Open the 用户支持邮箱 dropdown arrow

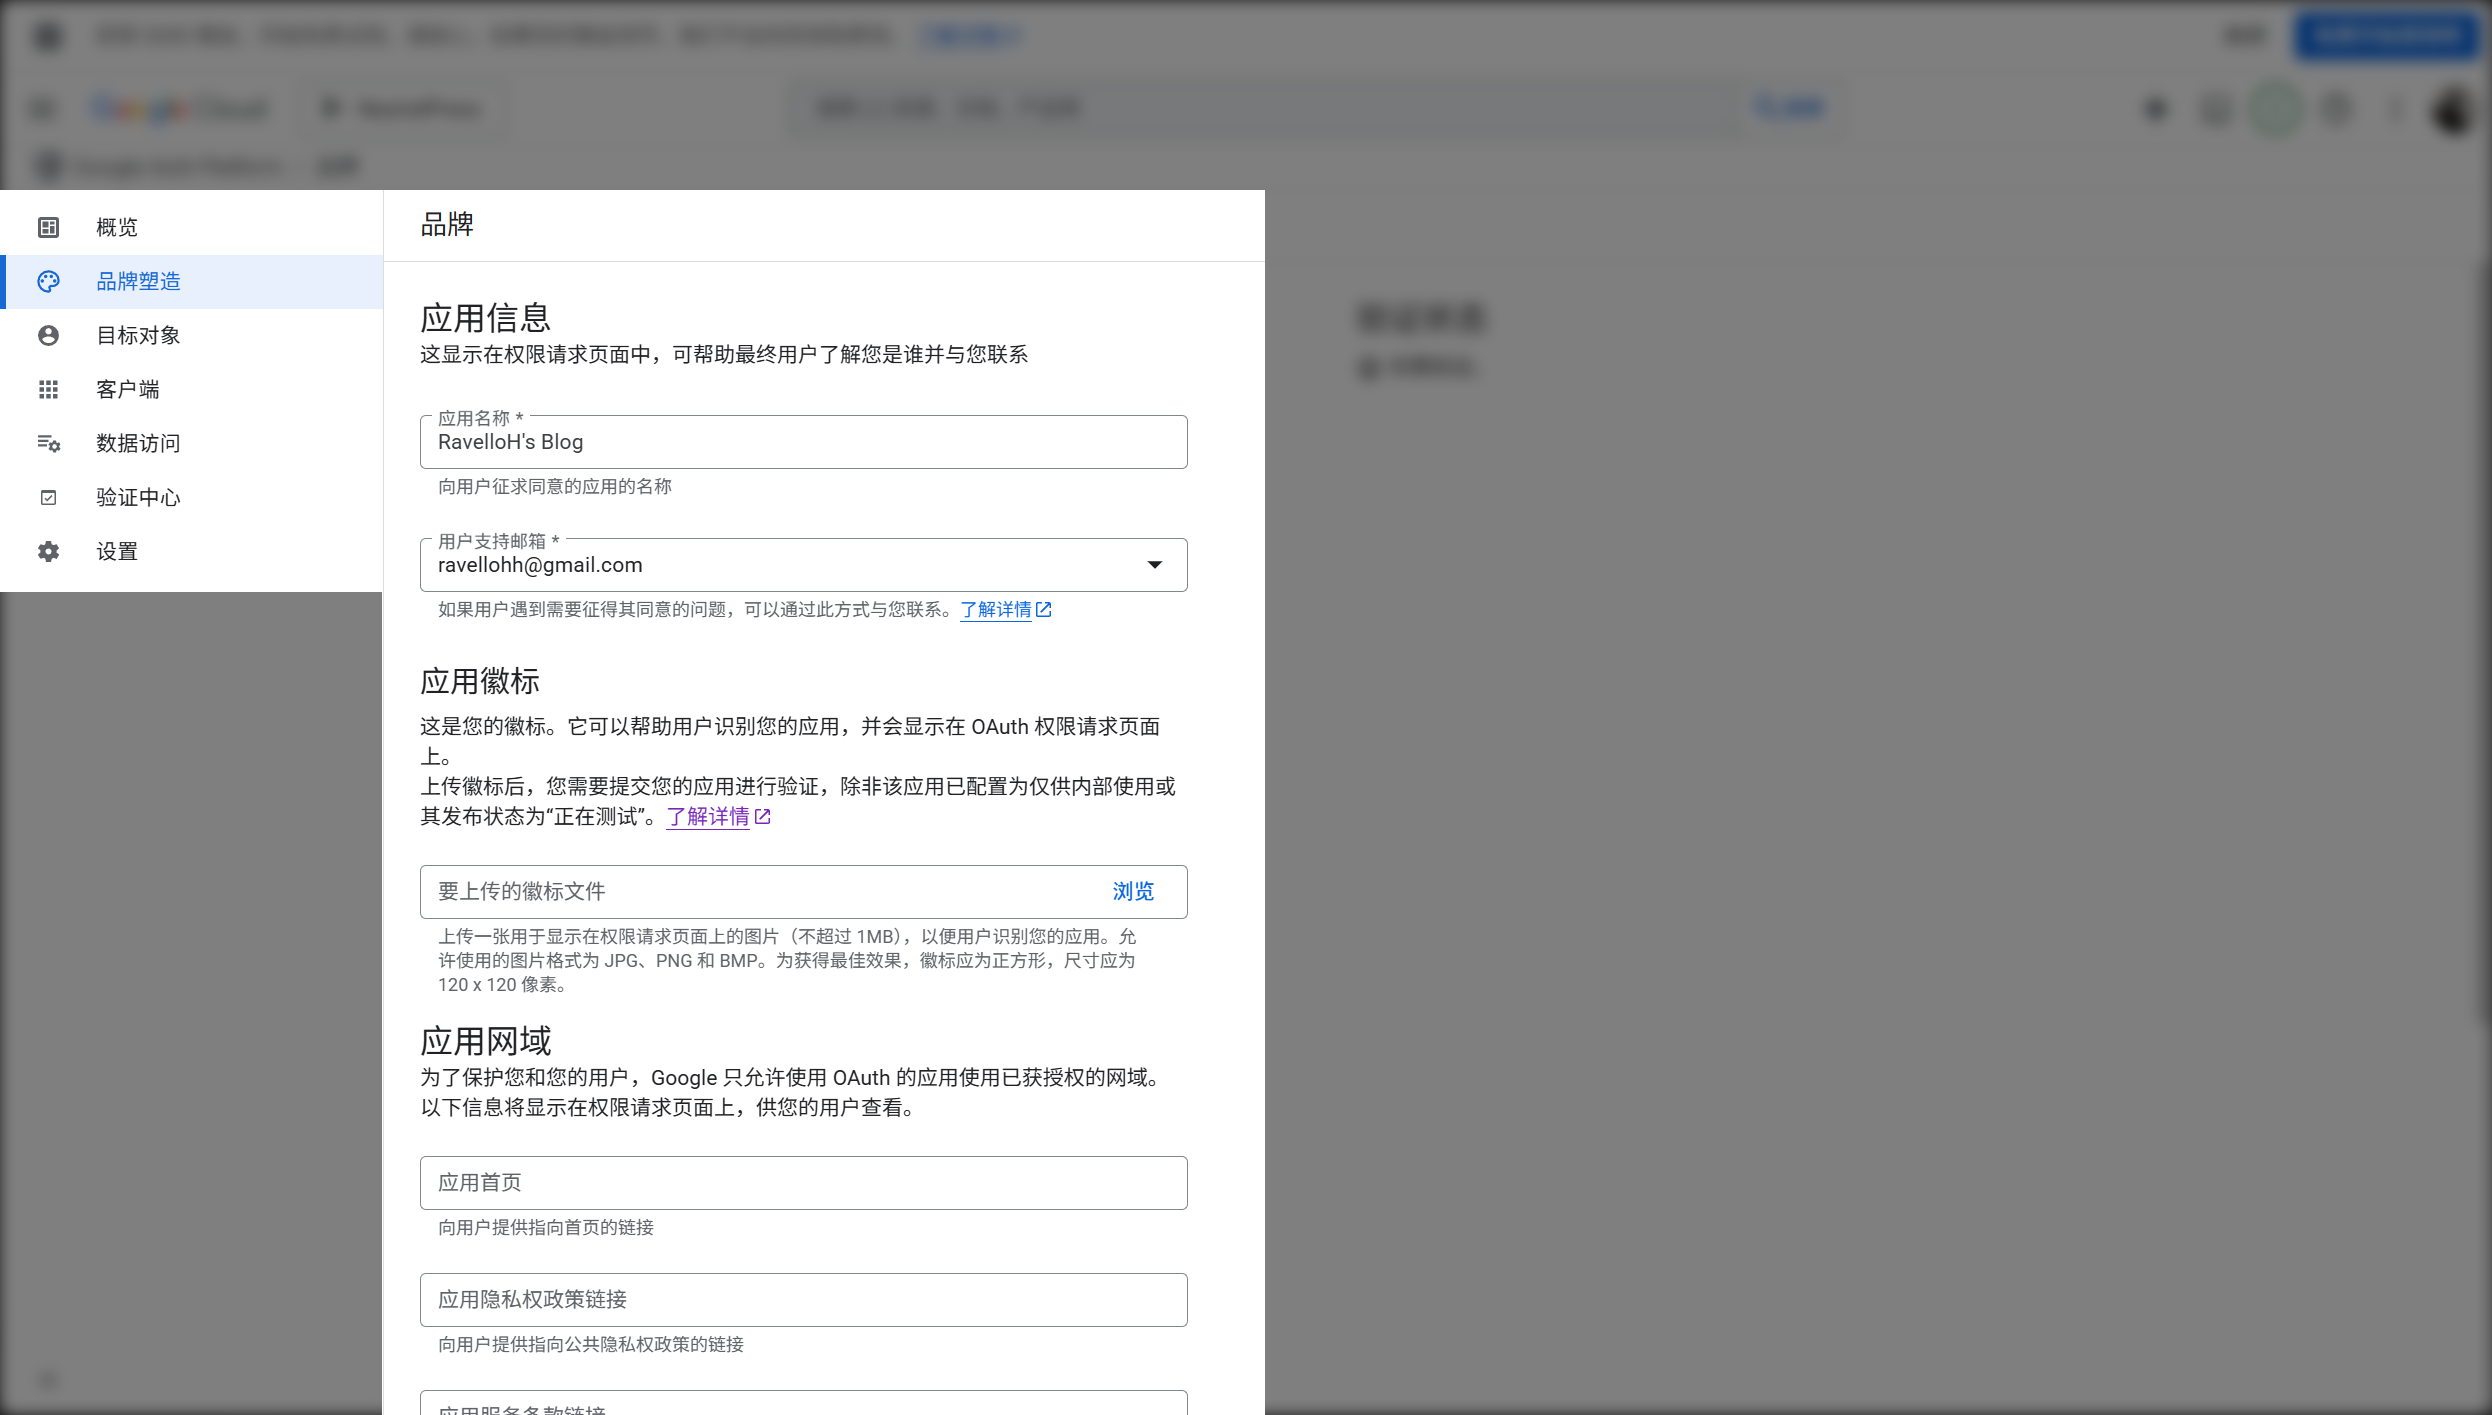(1155, 564)
